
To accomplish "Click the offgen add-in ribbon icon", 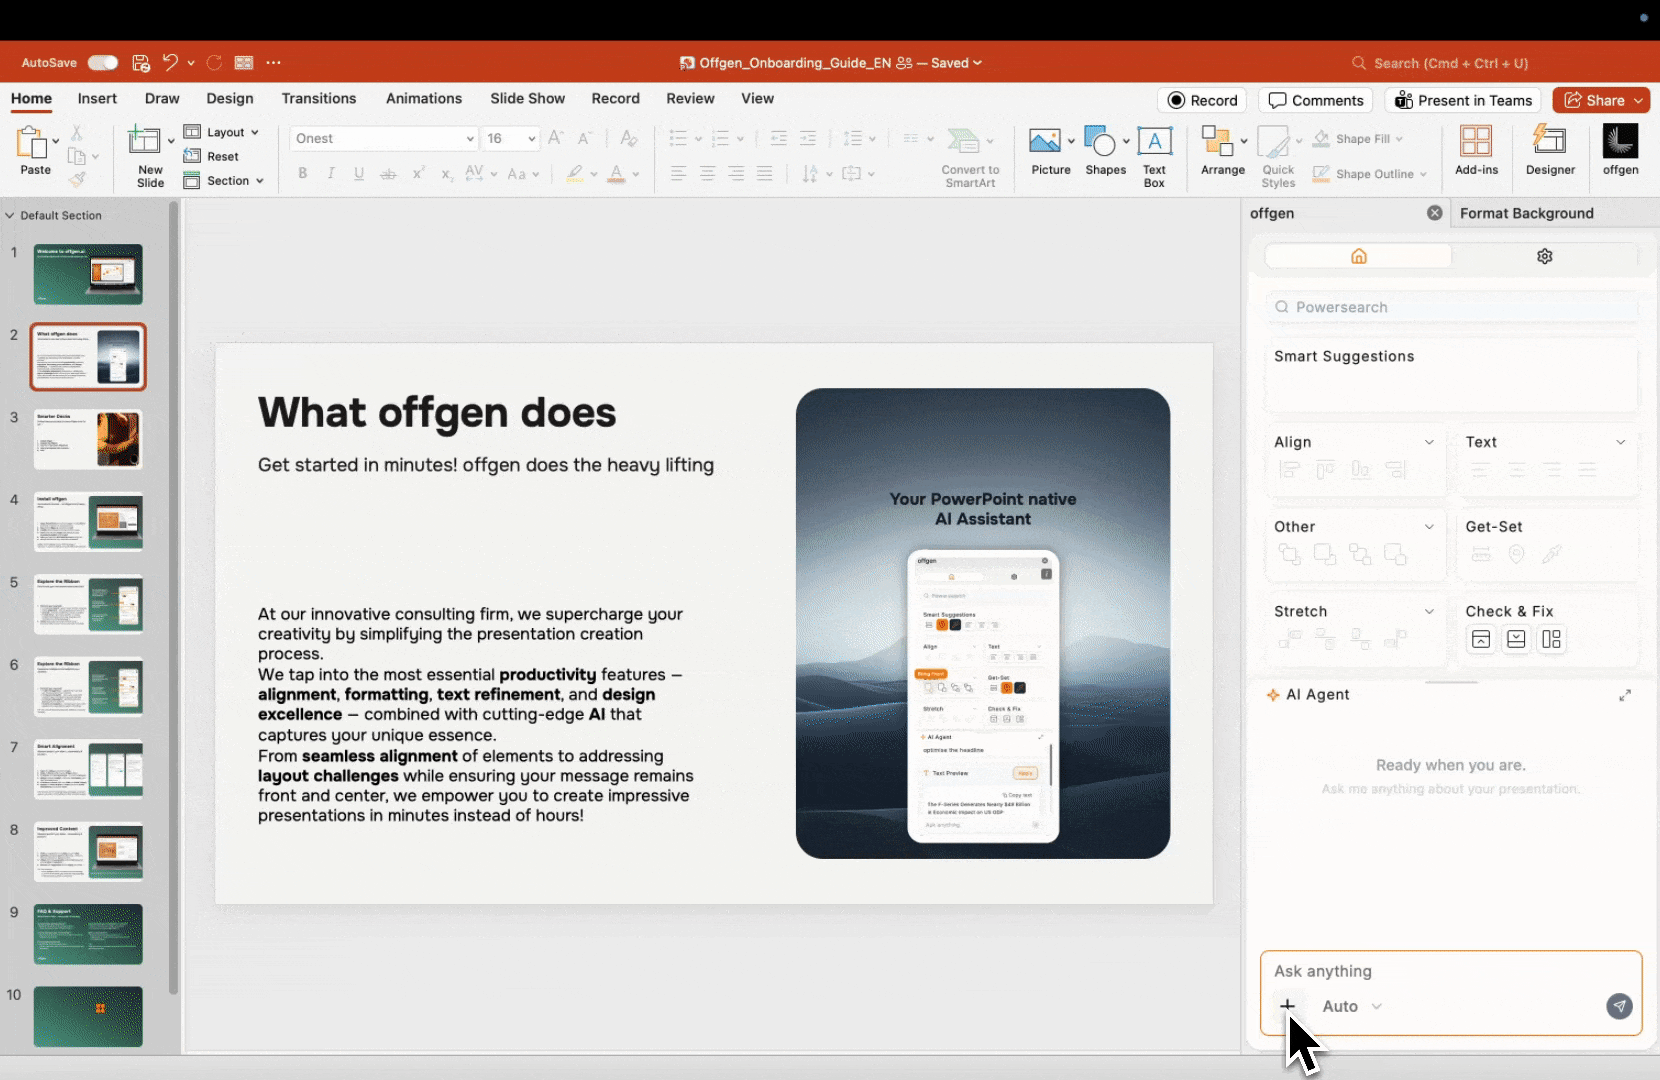I will [1620, 149].
